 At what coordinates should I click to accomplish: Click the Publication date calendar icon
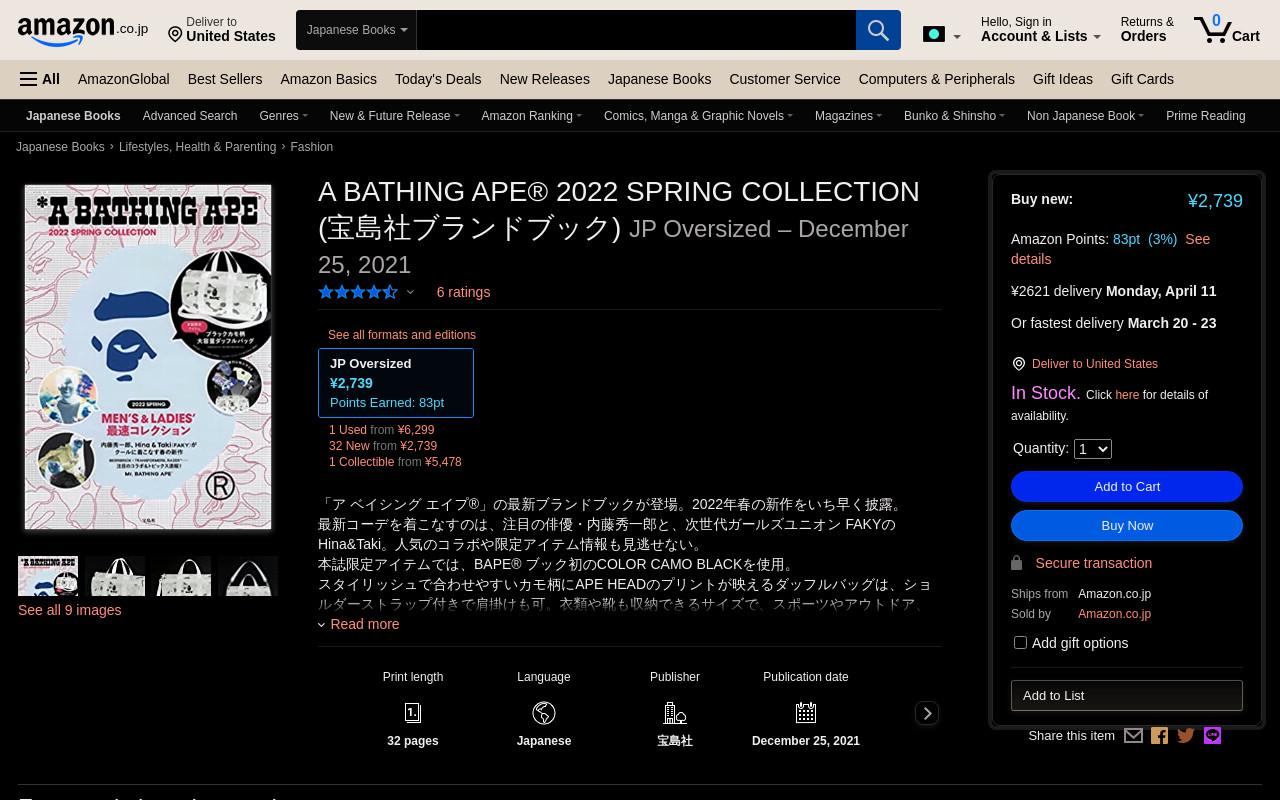point(806,713)
